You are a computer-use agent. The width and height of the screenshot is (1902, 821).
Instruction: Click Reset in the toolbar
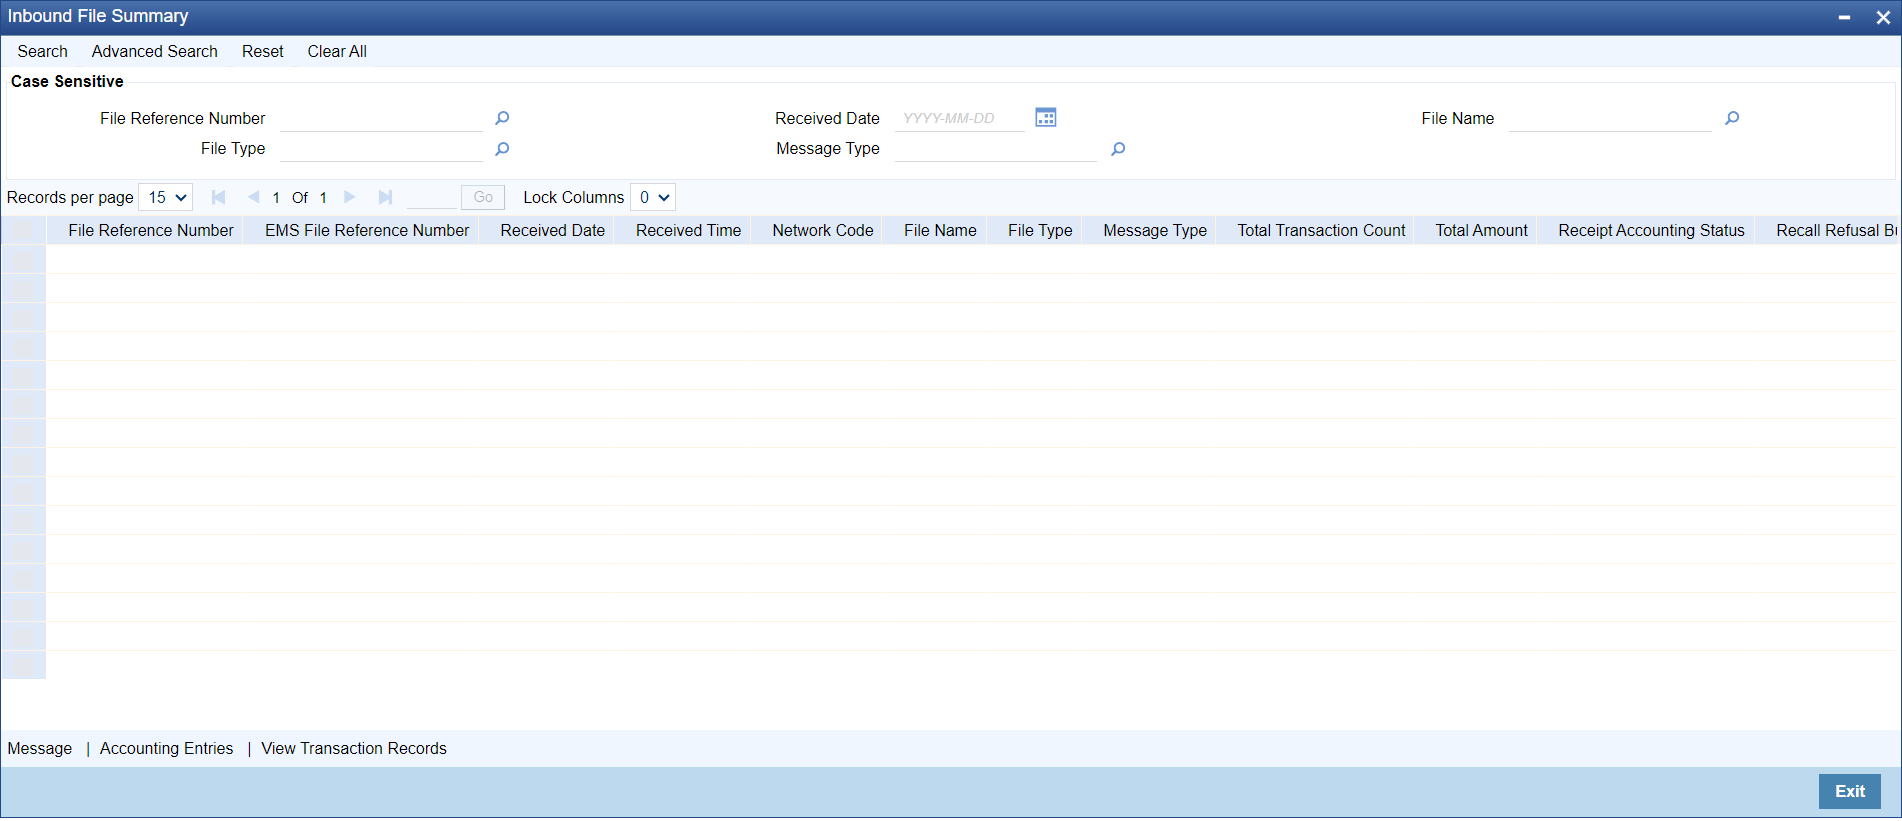tap(263, 51)
